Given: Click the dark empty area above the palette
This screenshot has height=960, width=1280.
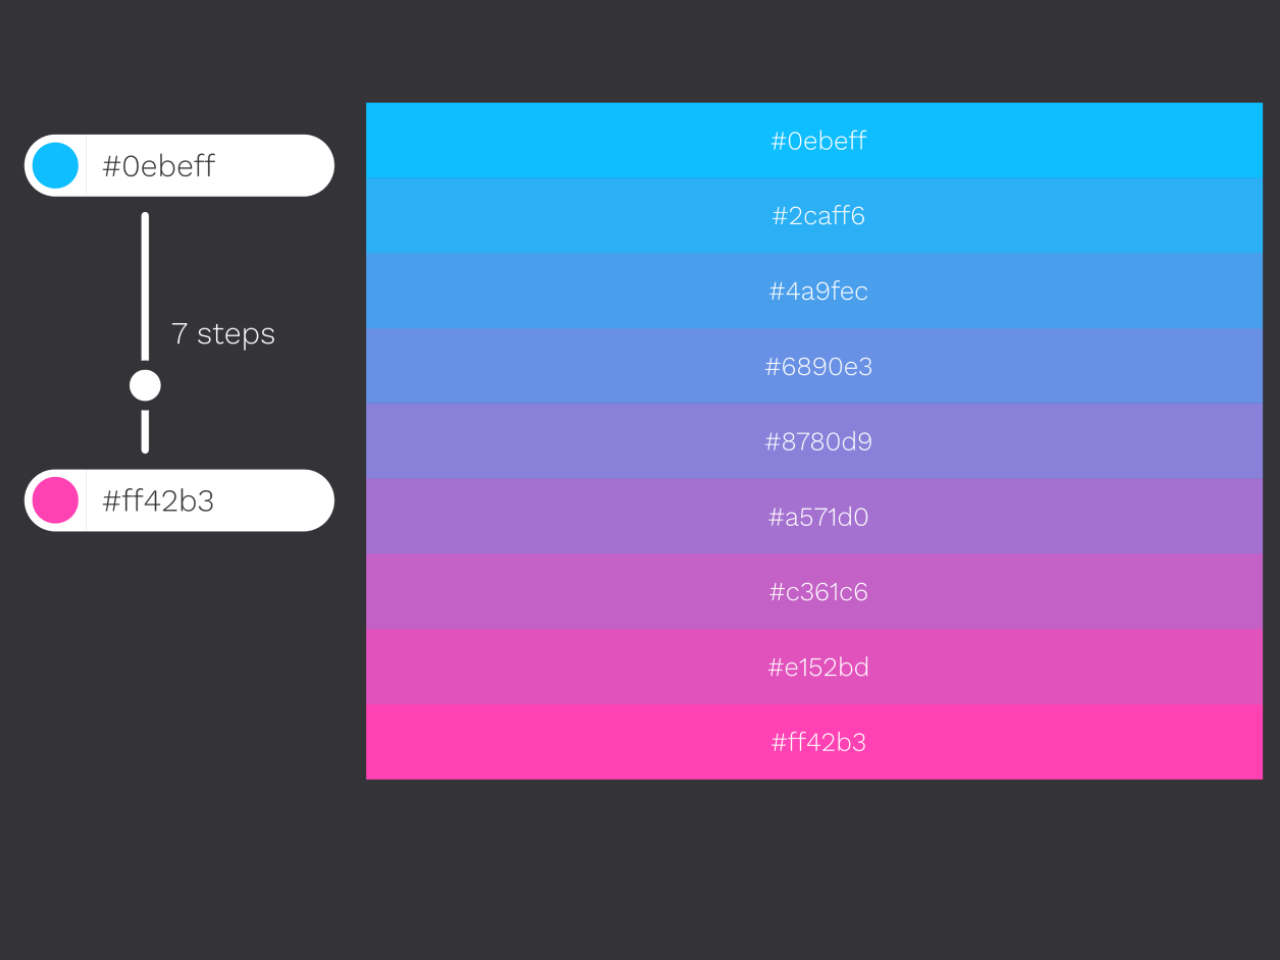Looking at the screenshot, I should coord(814,50).
